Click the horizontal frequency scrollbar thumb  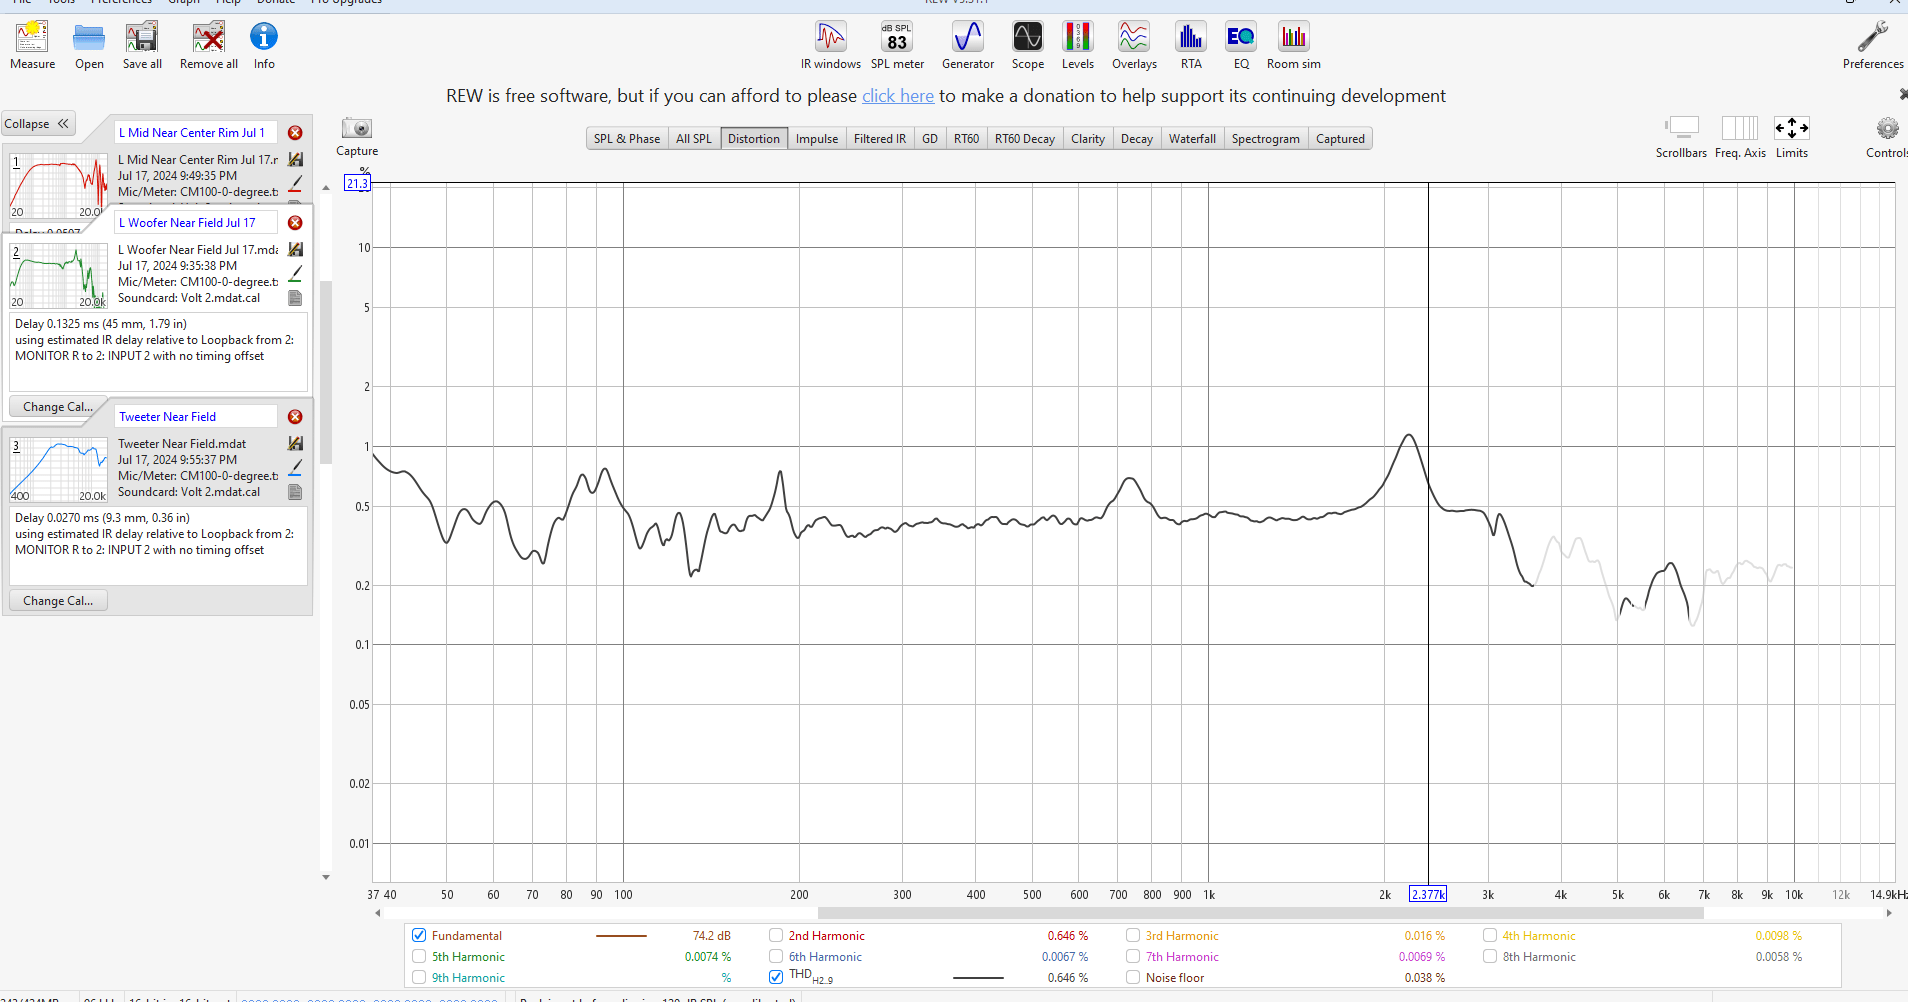[1260, 913]
